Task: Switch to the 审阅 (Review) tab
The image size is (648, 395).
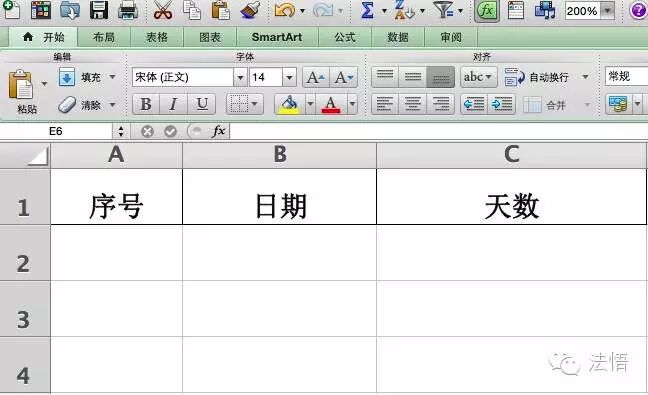Action: [451, 38]
